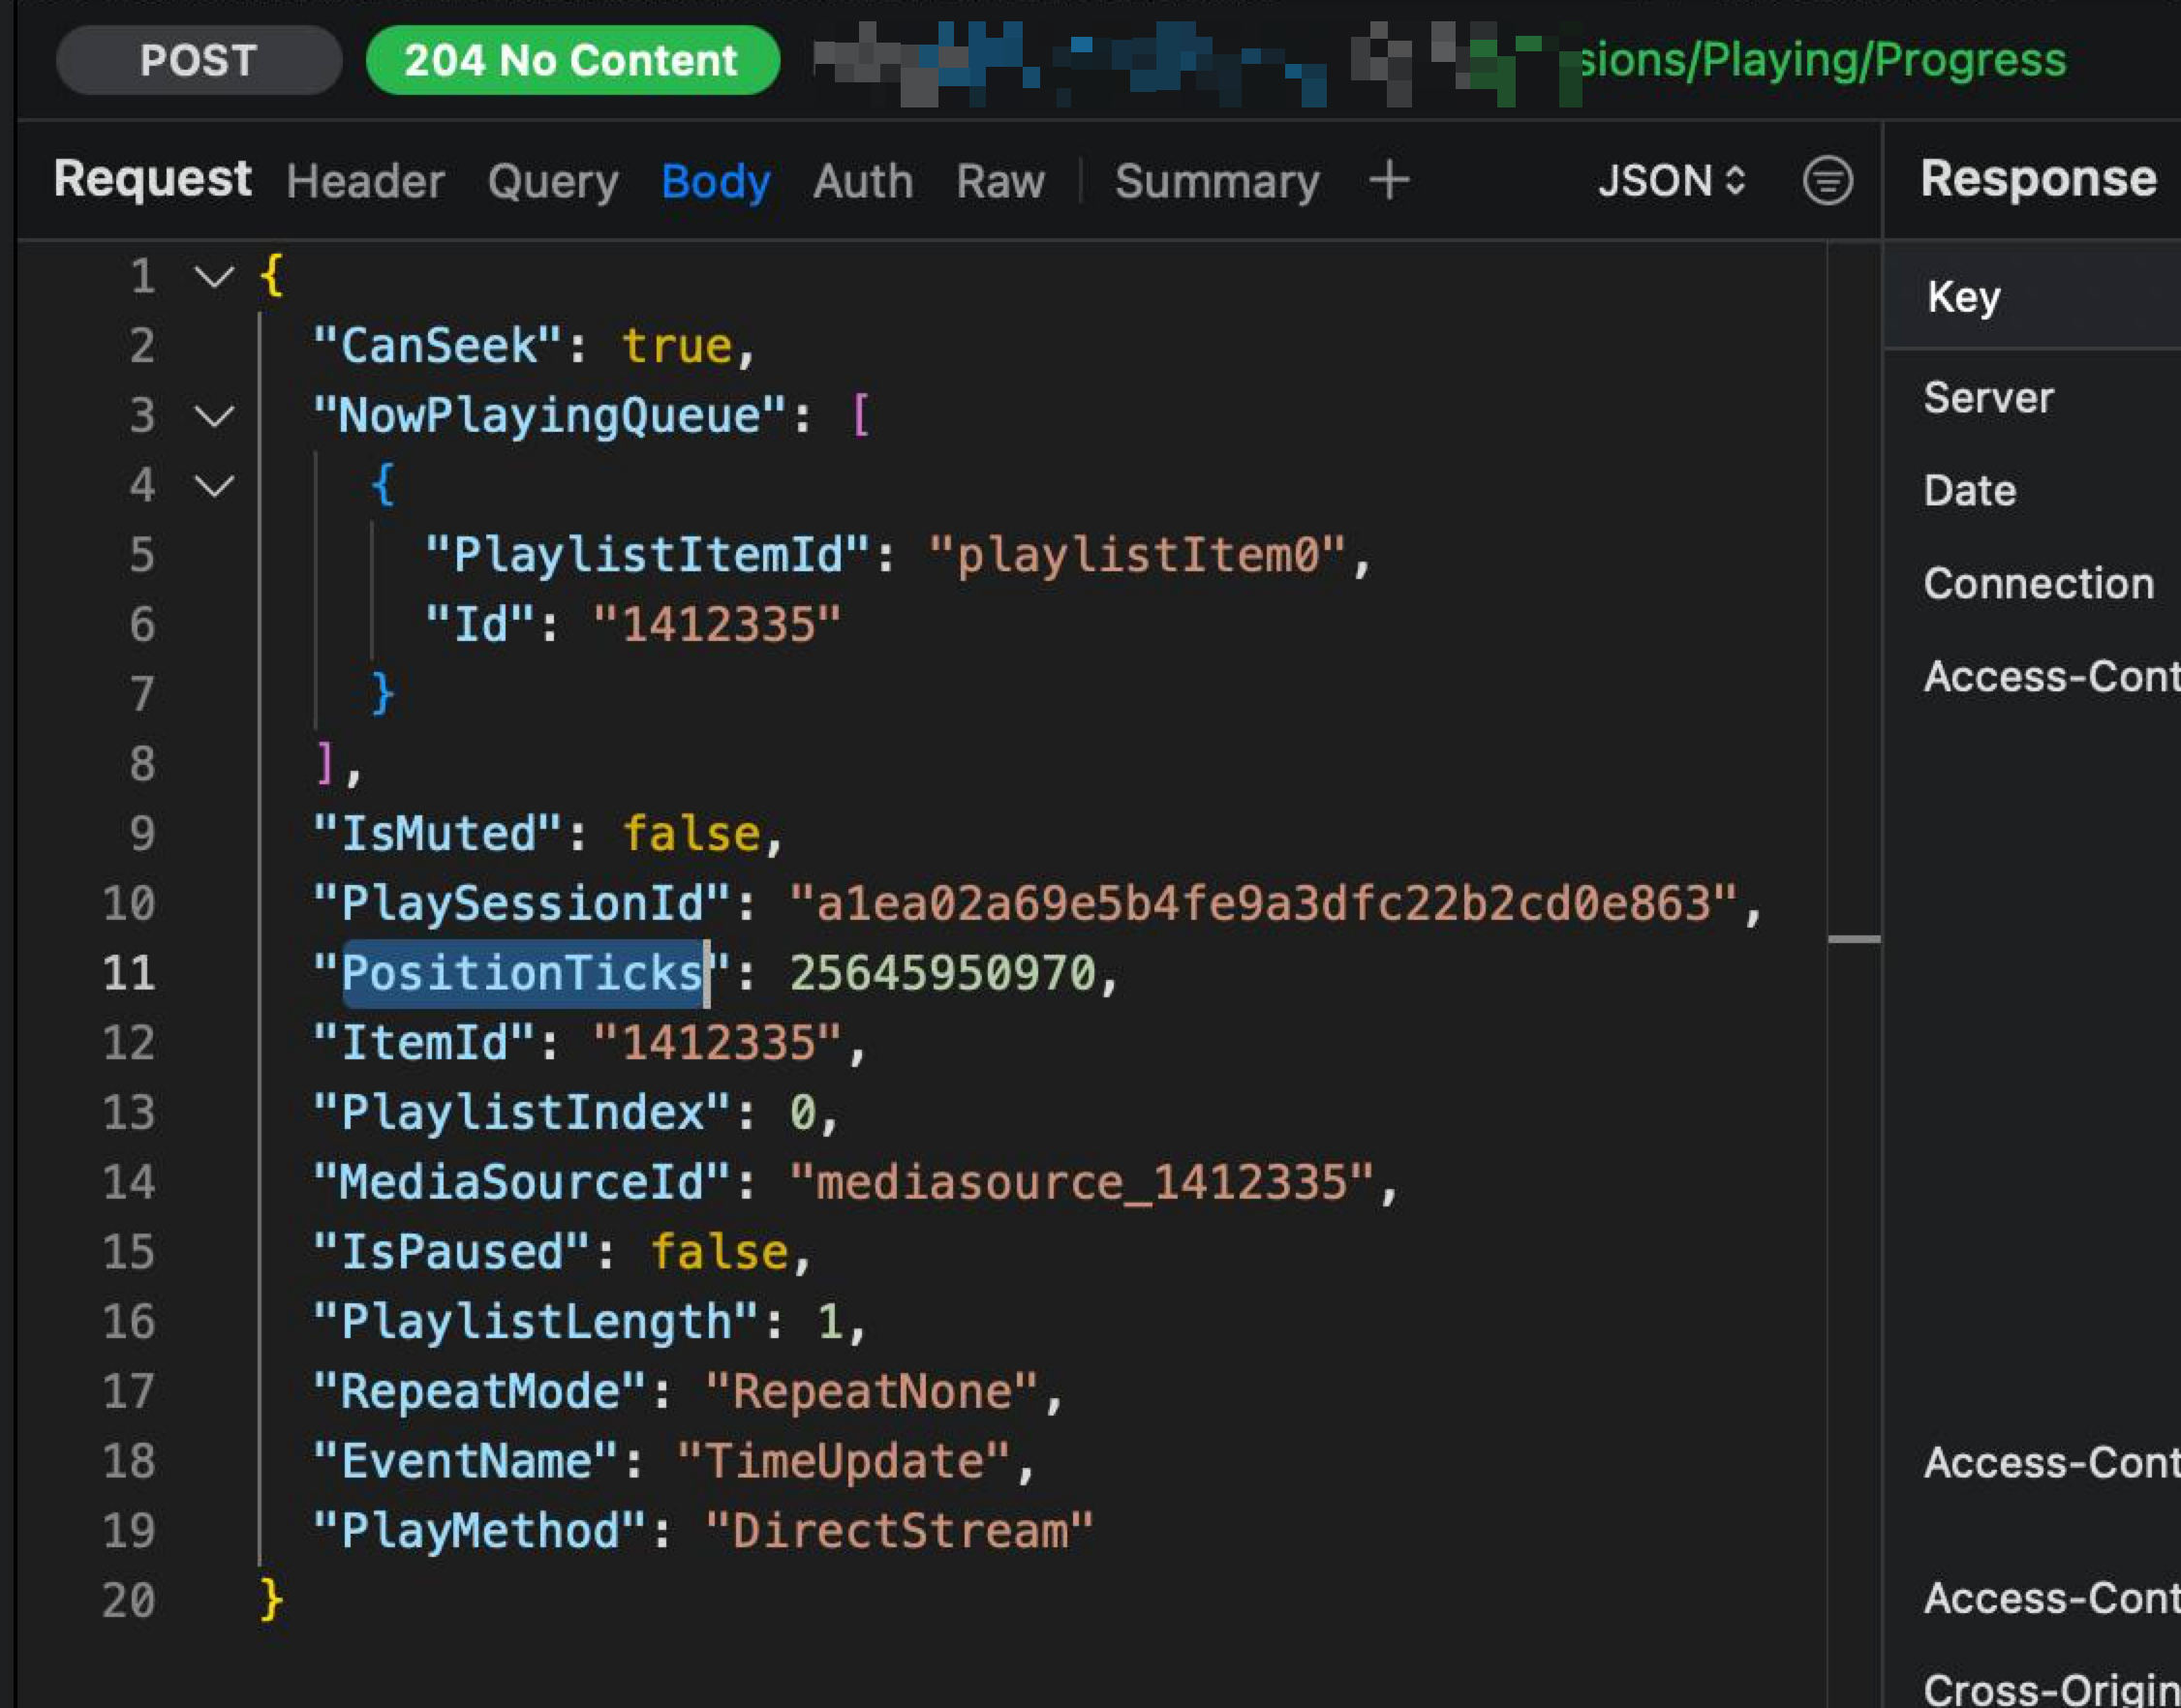
Task: Click the Key column header
Action: (1964, 297)
